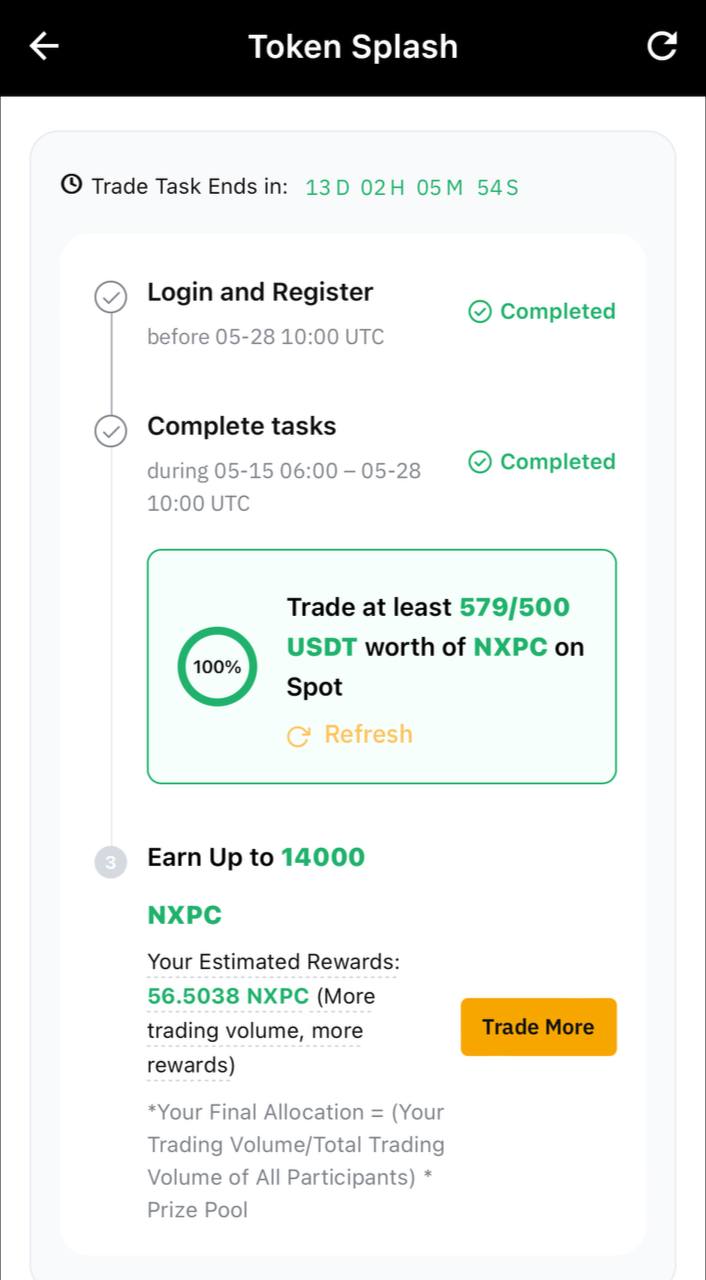Click the Login and Register step check circle
This screenshot has width=706, height=1280.
111,297
